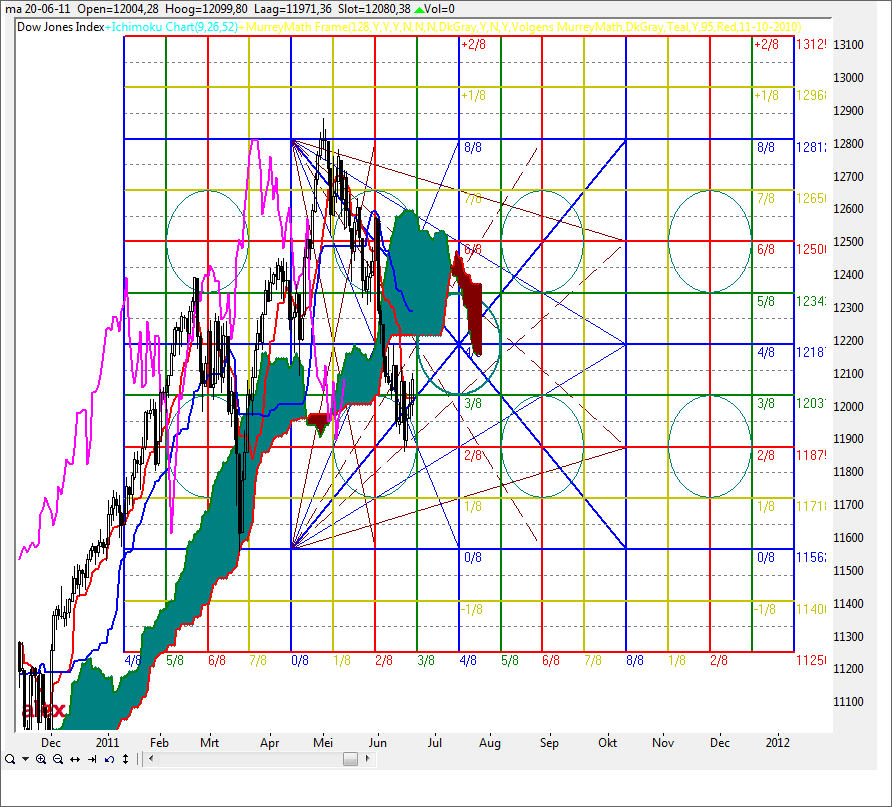Screen dimensions: 892x807
Task: Jump to chart end with arrow-to-bar icon
Action: coord(92,760)
